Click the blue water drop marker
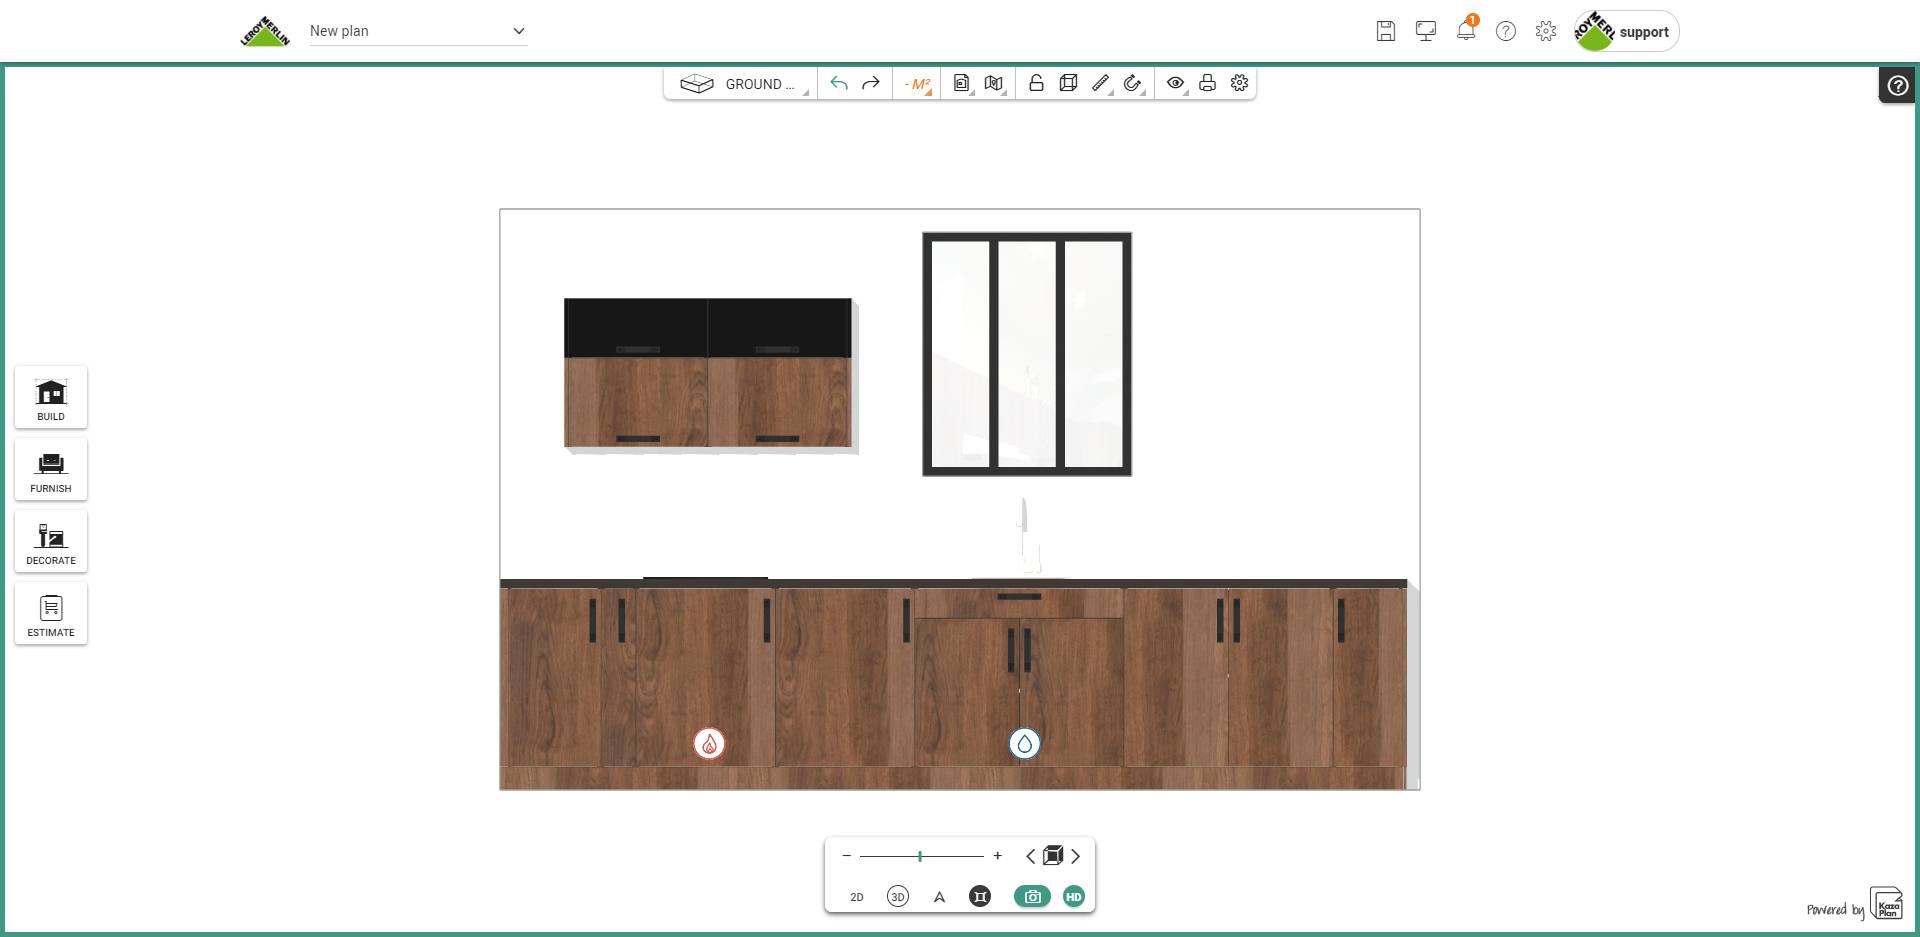 pyautogui.click(x=1025, y=744)
